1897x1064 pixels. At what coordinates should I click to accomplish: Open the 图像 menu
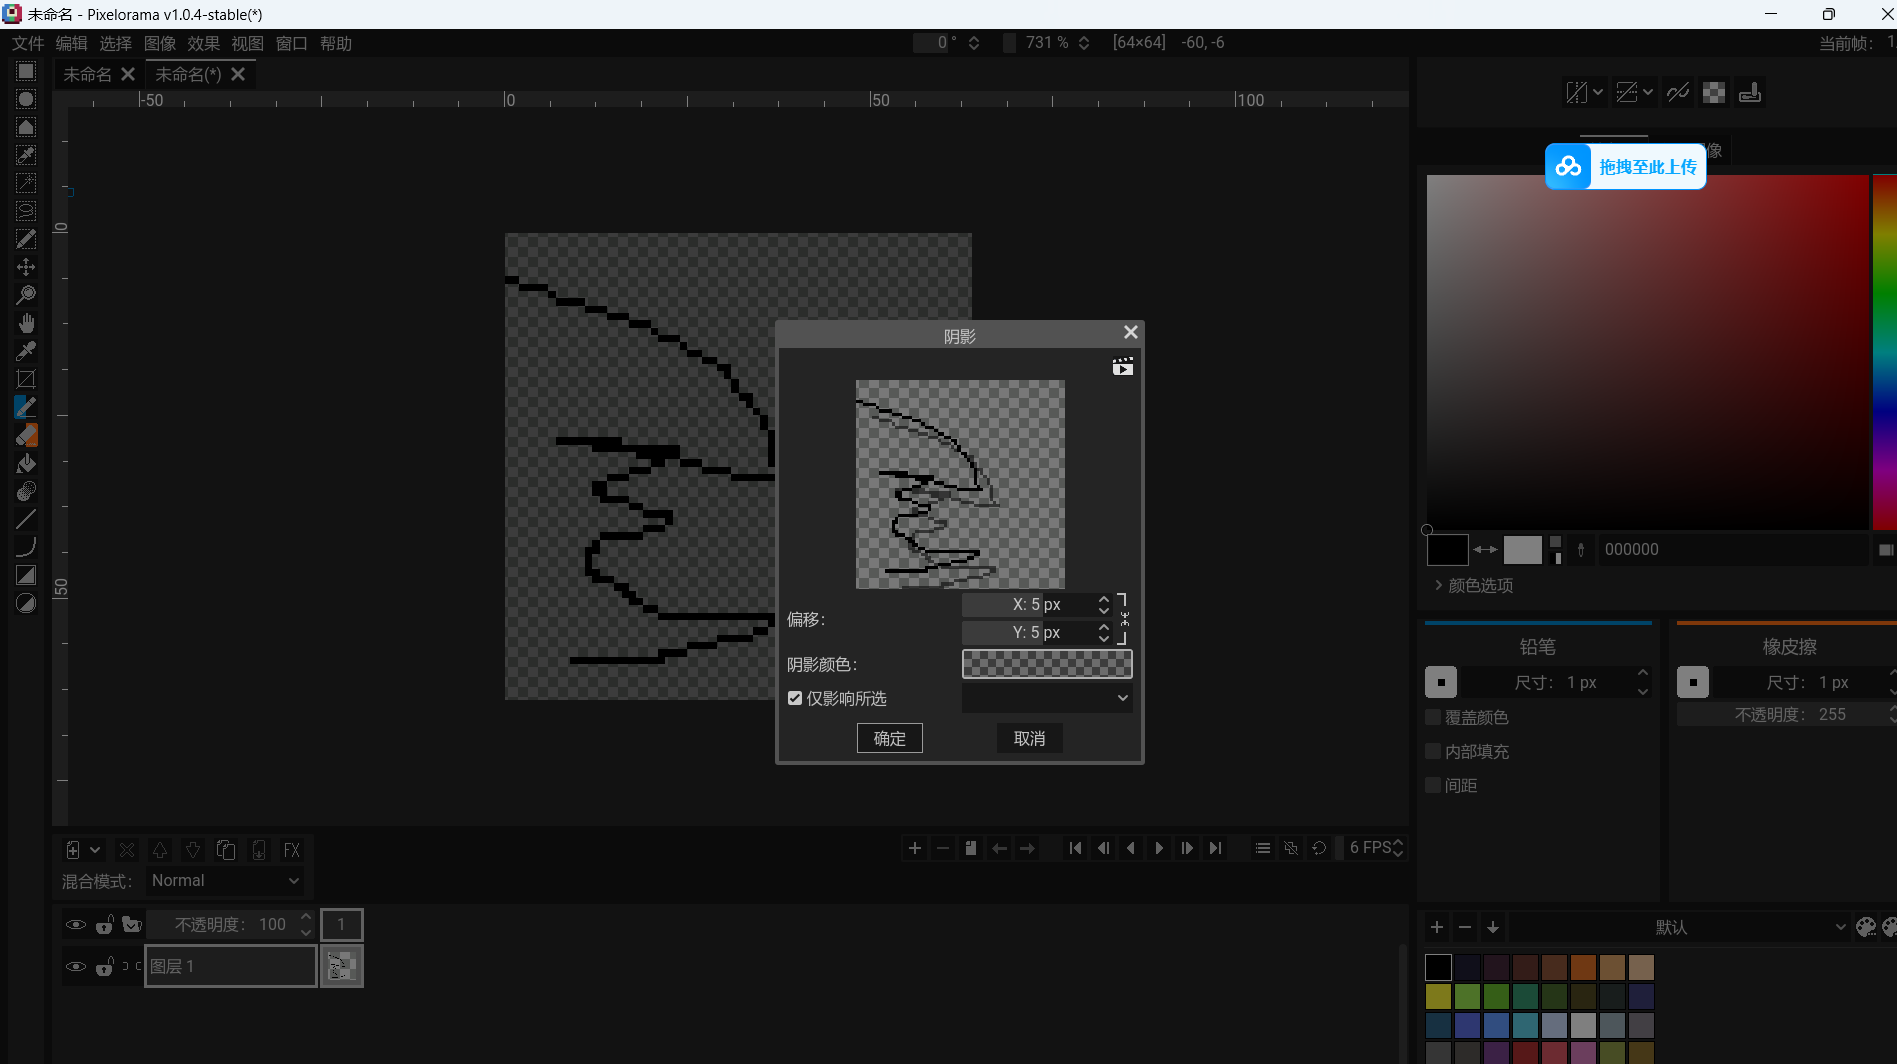pyautogui.click(x=160, y=43)
